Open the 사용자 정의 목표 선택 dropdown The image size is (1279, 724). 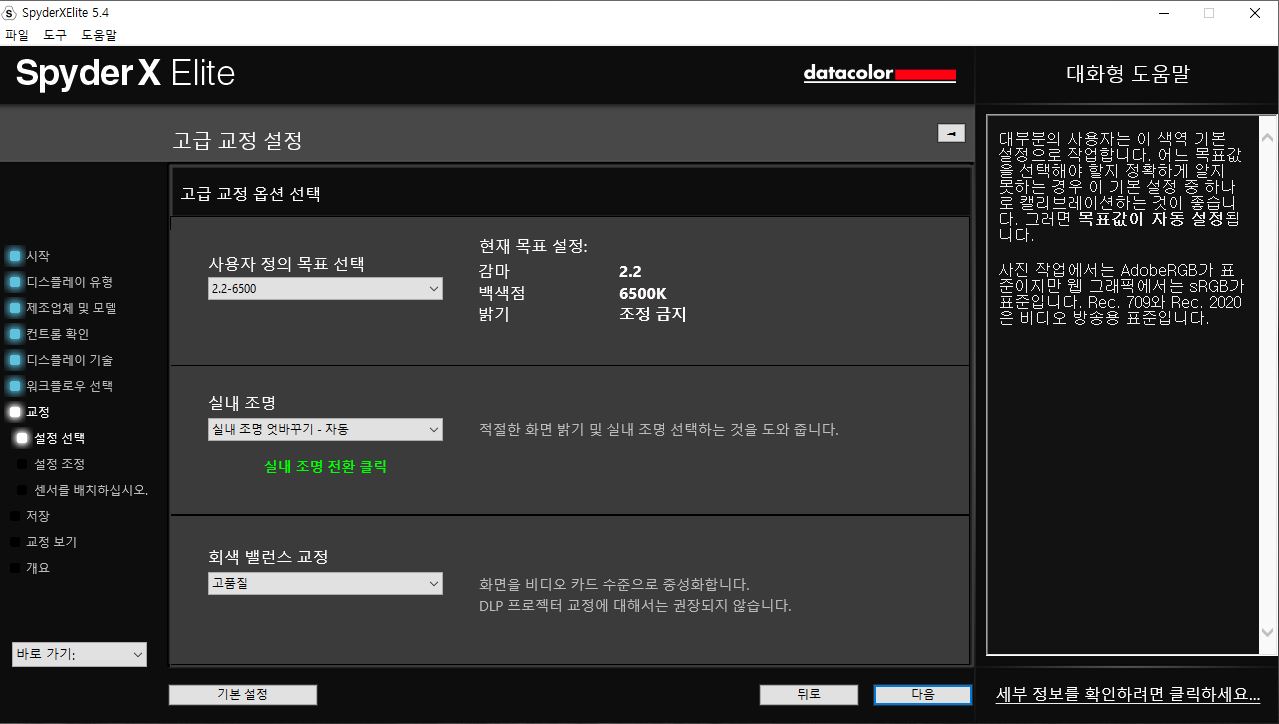point(325,289)
